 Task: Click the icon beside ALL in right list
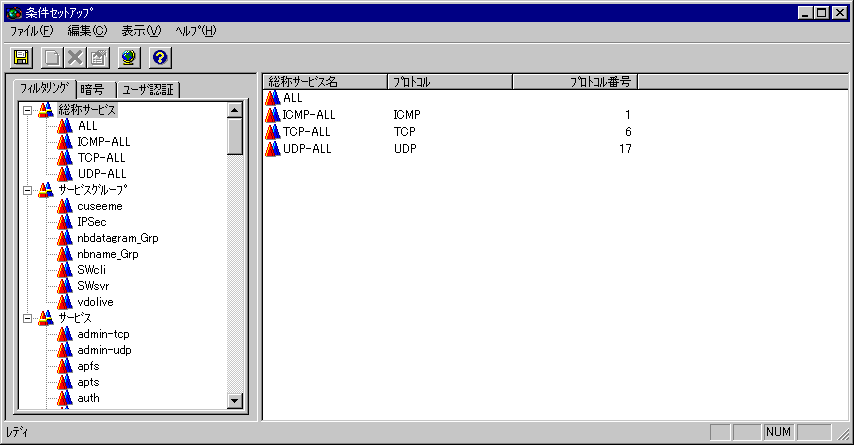coord(272,98)
